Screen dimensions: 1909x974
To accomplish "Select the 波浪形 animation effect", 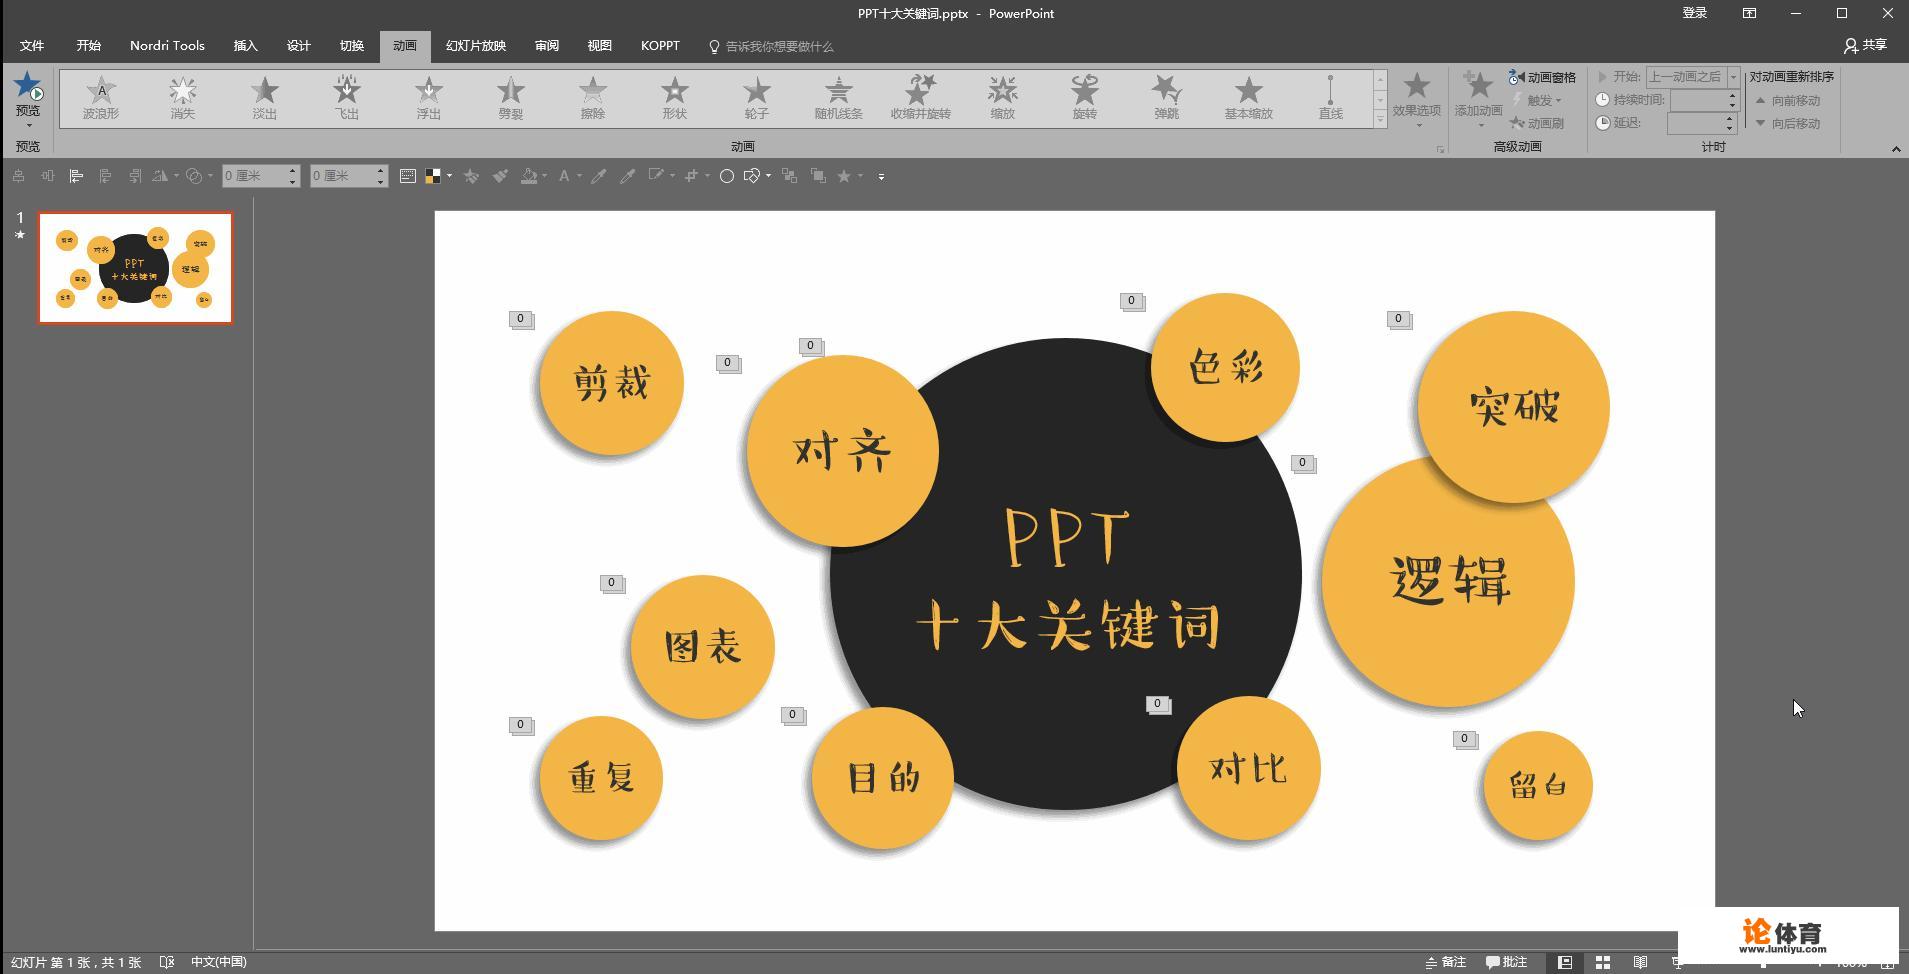I will click(x=101, y=98).
